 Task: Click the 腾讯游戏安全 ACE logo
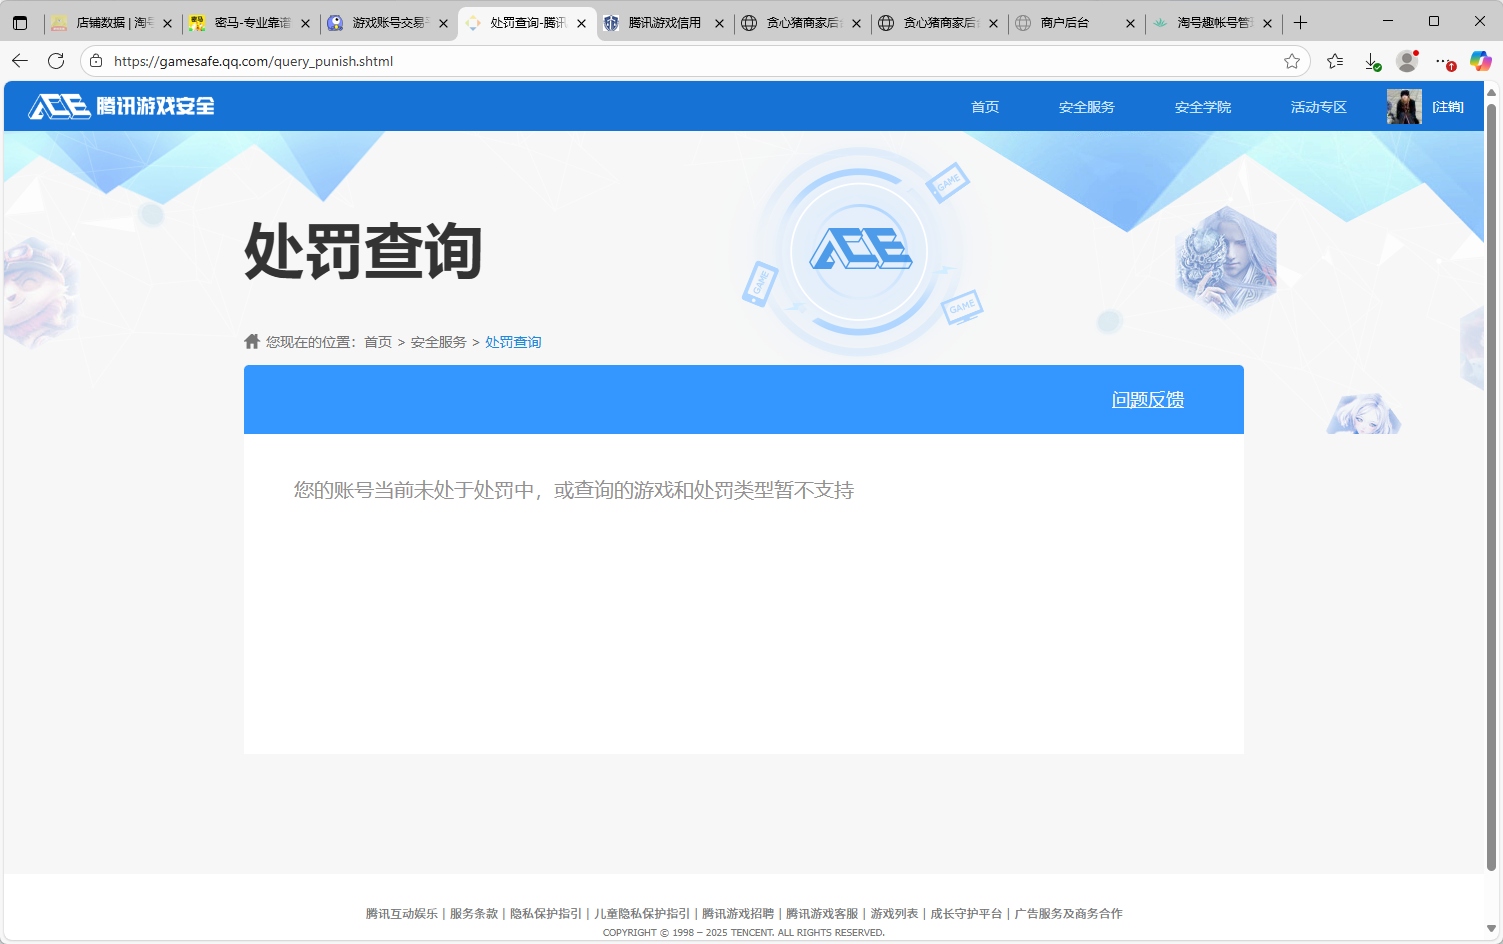(120, 106)
